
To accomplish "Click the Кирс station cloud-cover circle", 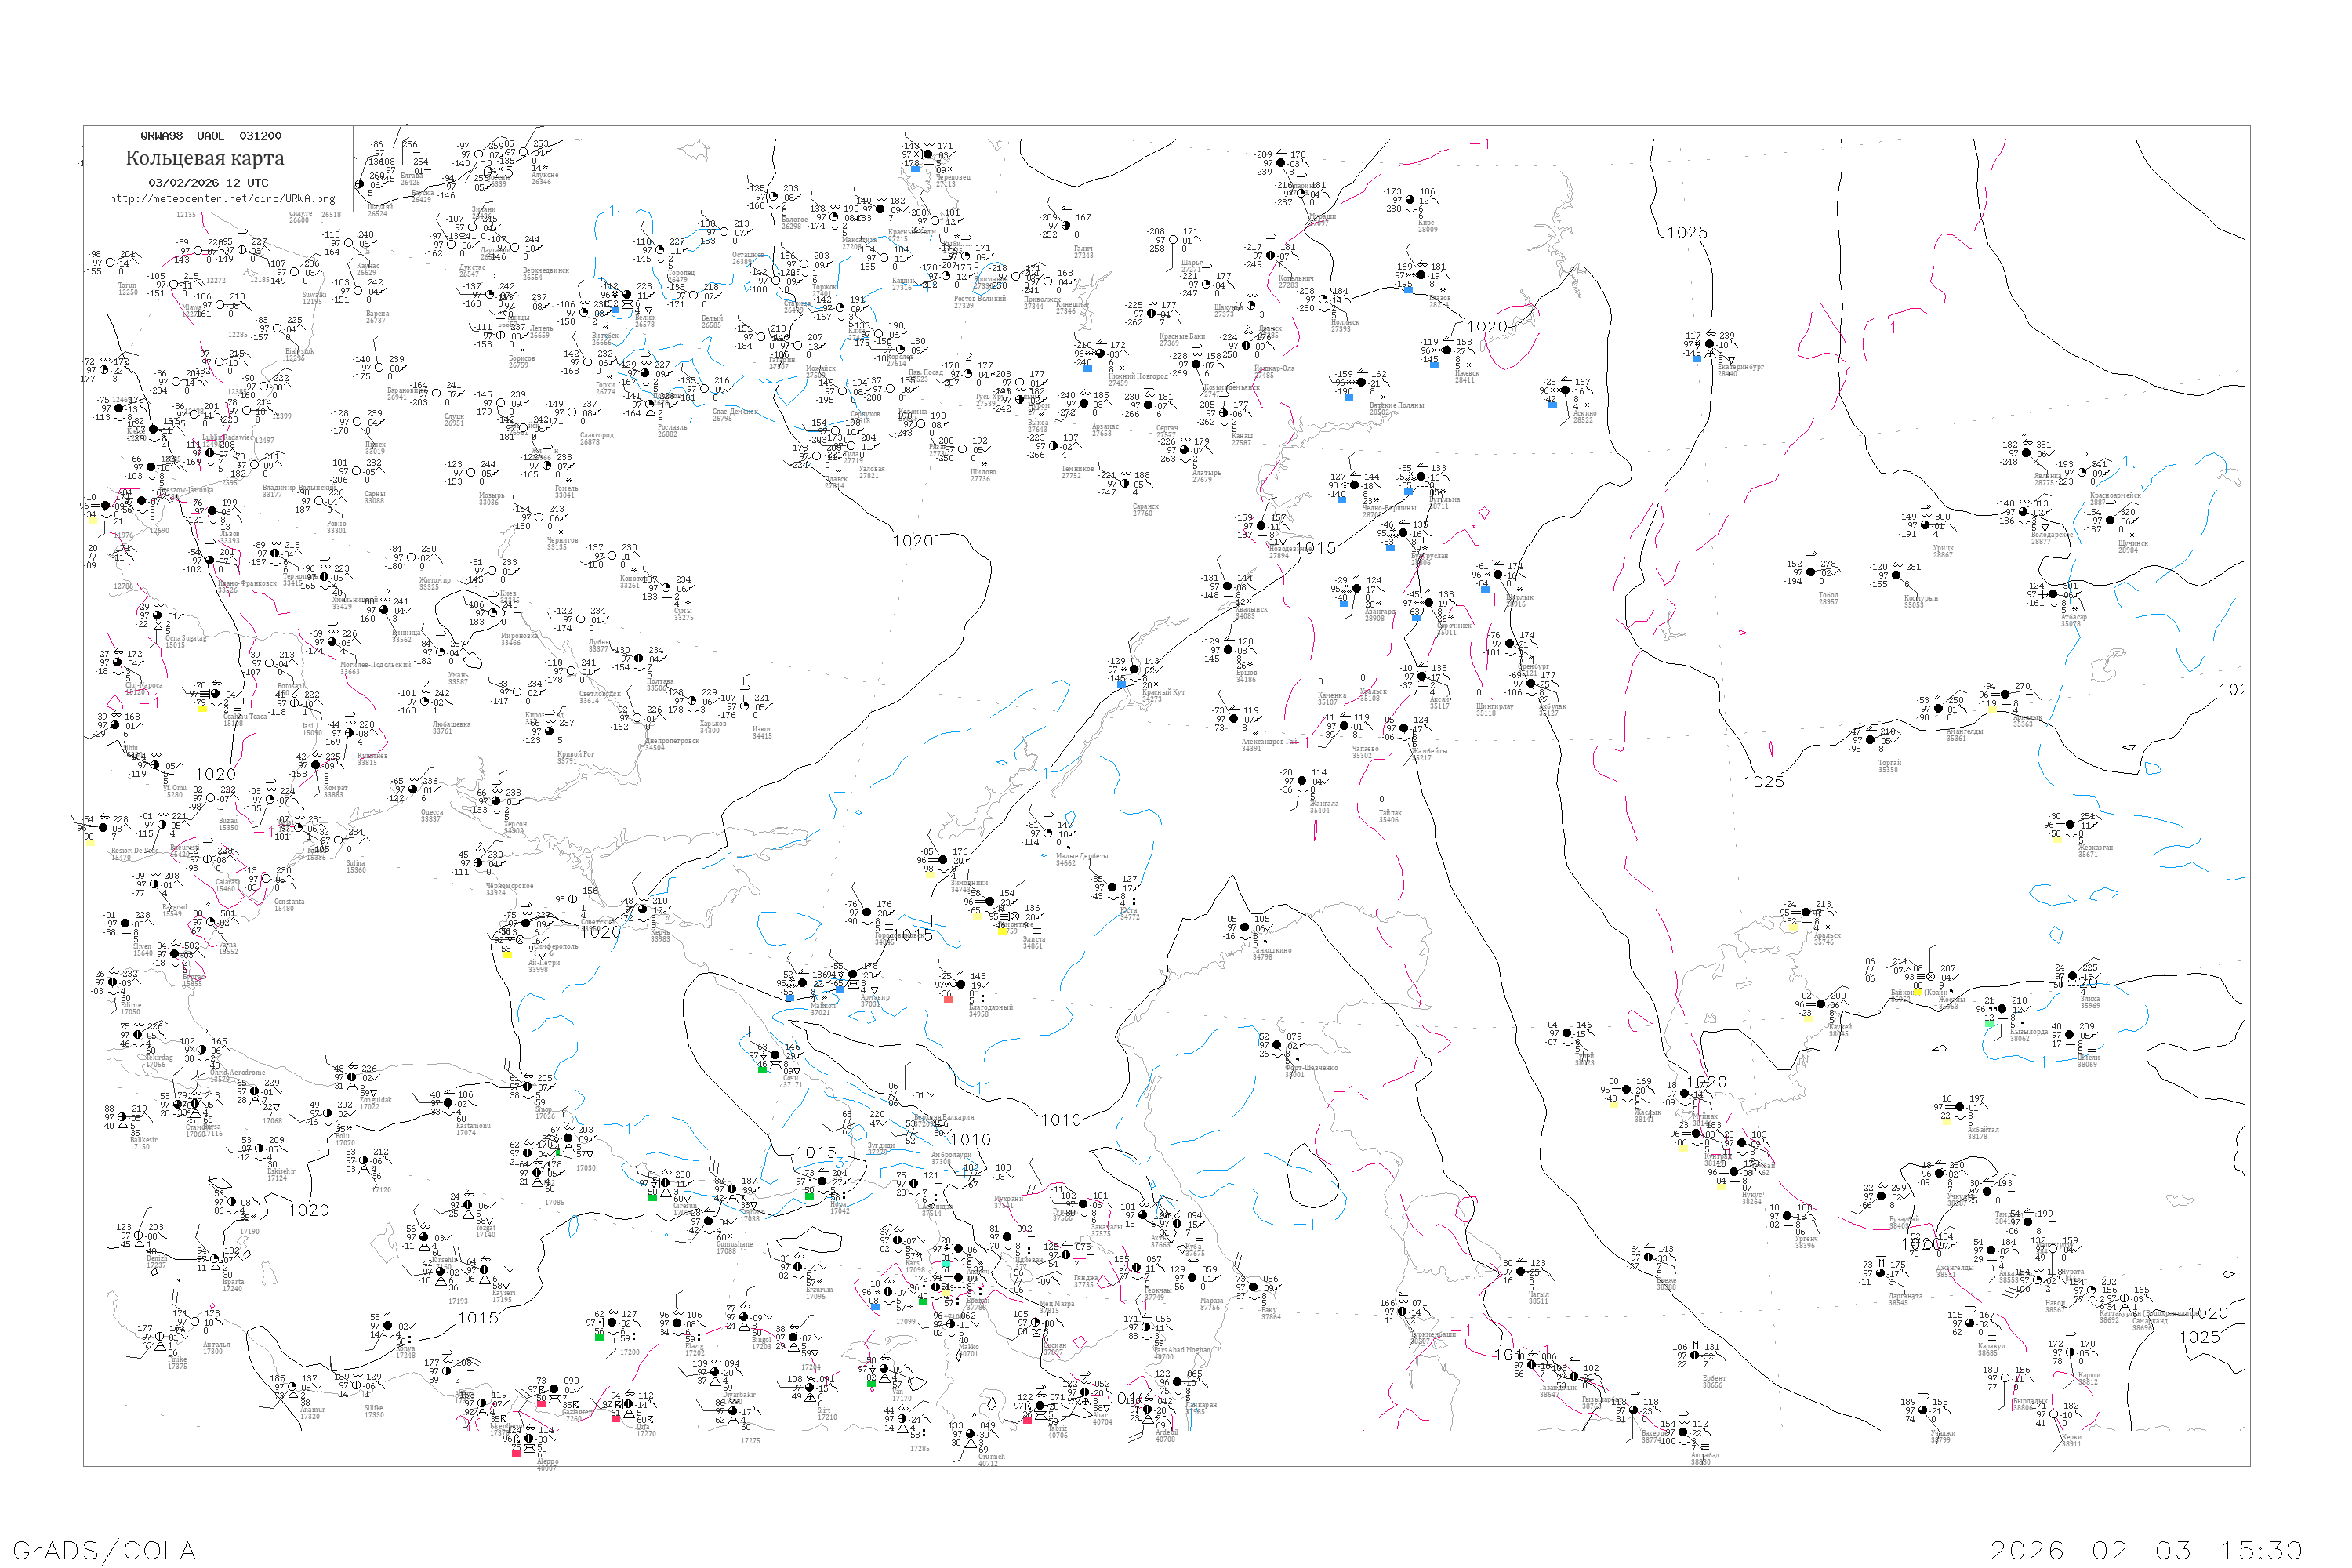I will [x=1411, y=200].
